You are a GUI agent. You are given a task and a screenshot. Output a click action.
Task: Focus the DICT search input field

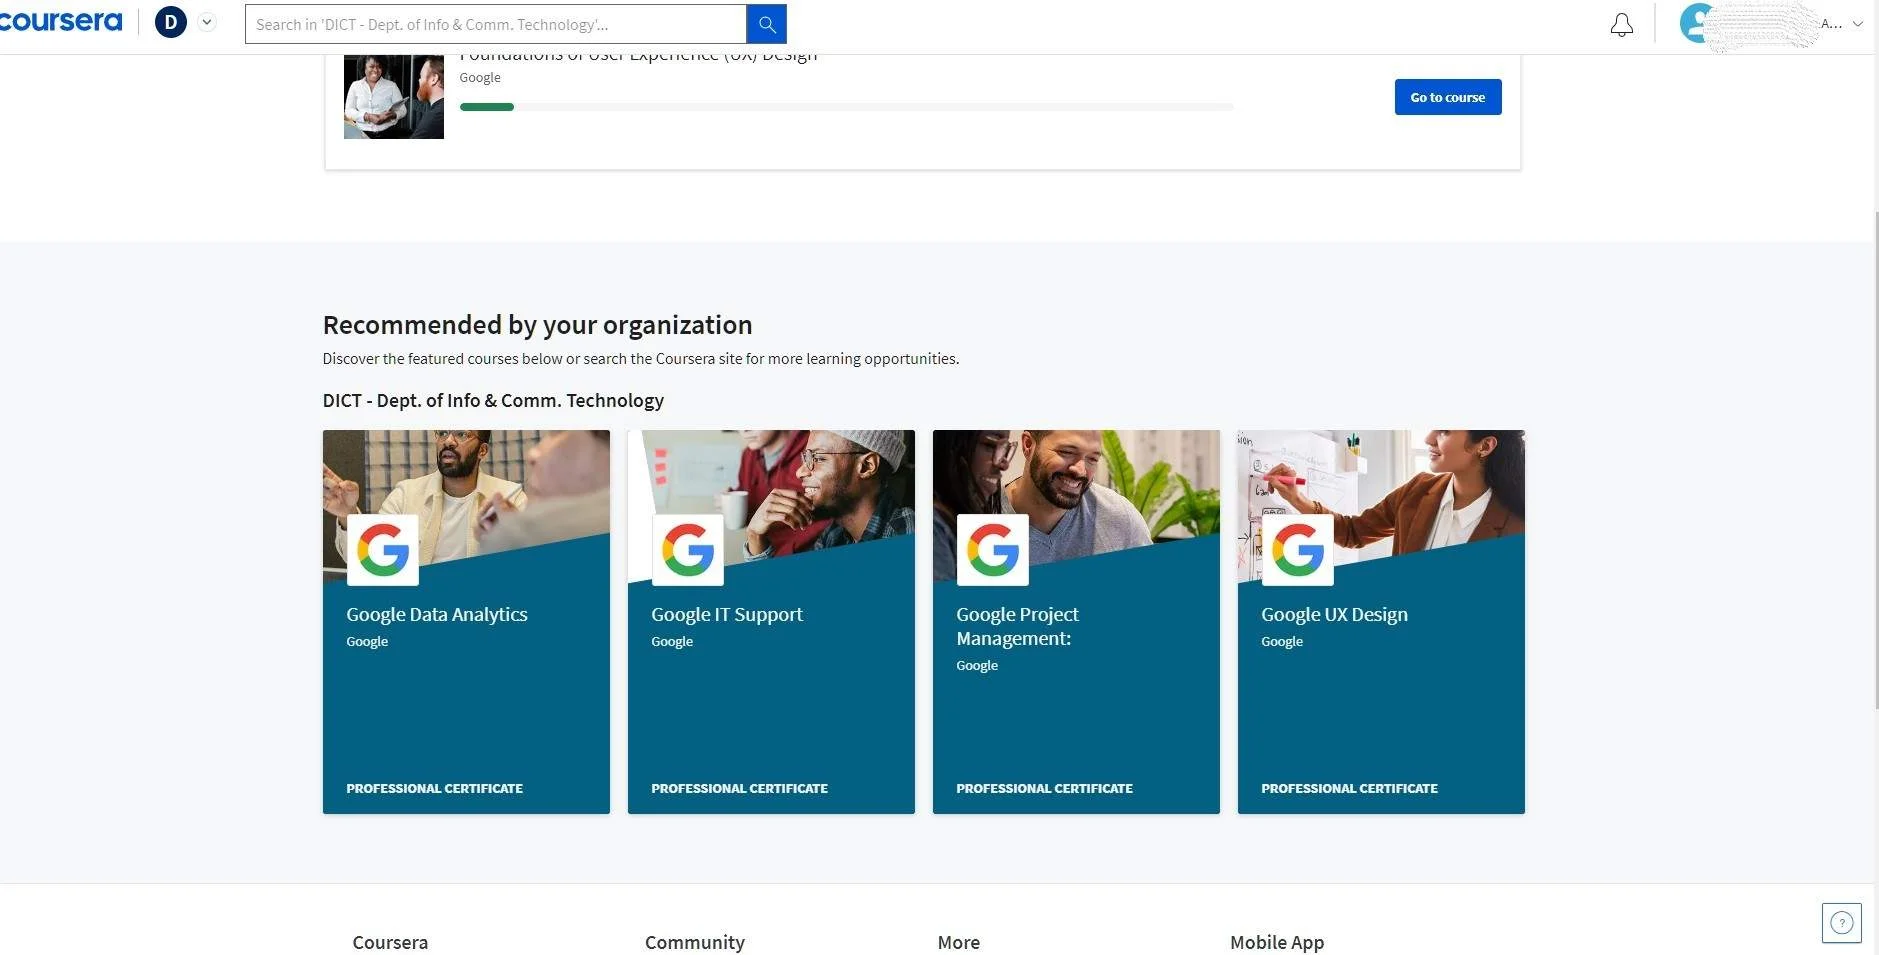click(x=495, y=24)
